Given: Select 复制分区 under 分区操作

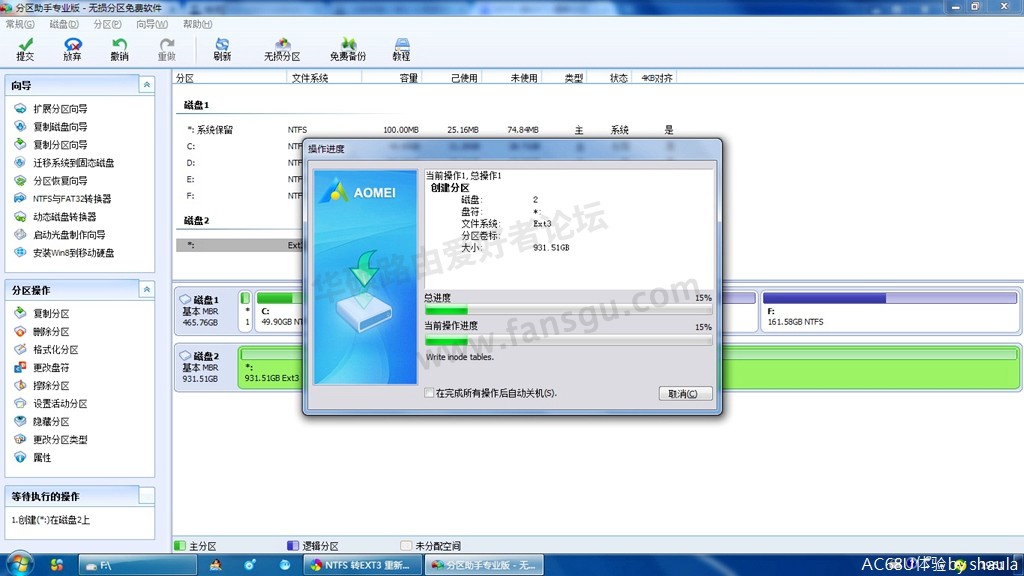Looking at the screenshot, I should tap(42, 313).
